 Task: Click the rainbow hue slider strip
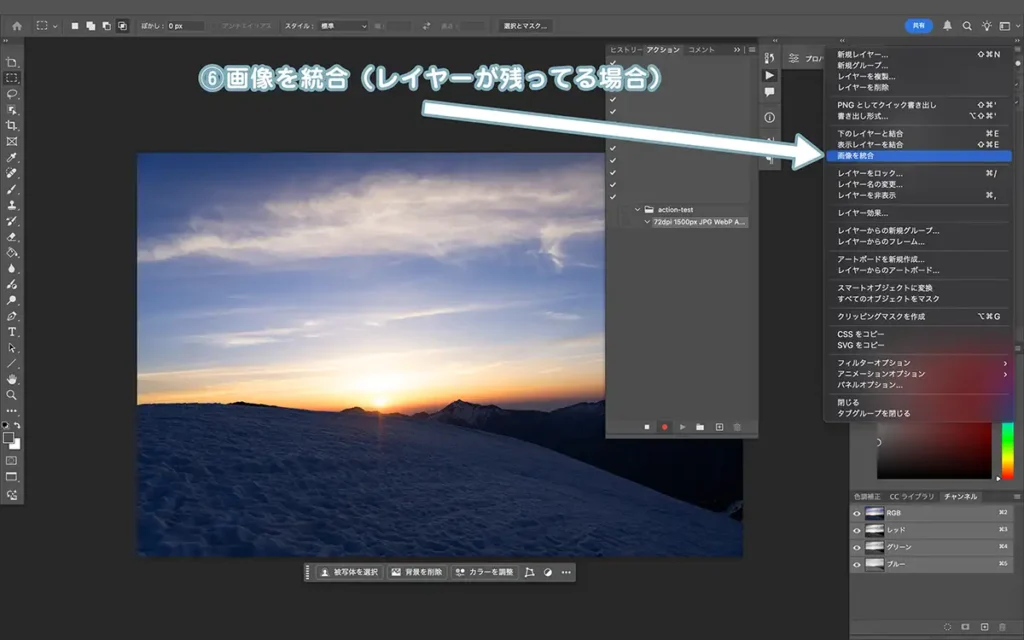click(1007, 450)
